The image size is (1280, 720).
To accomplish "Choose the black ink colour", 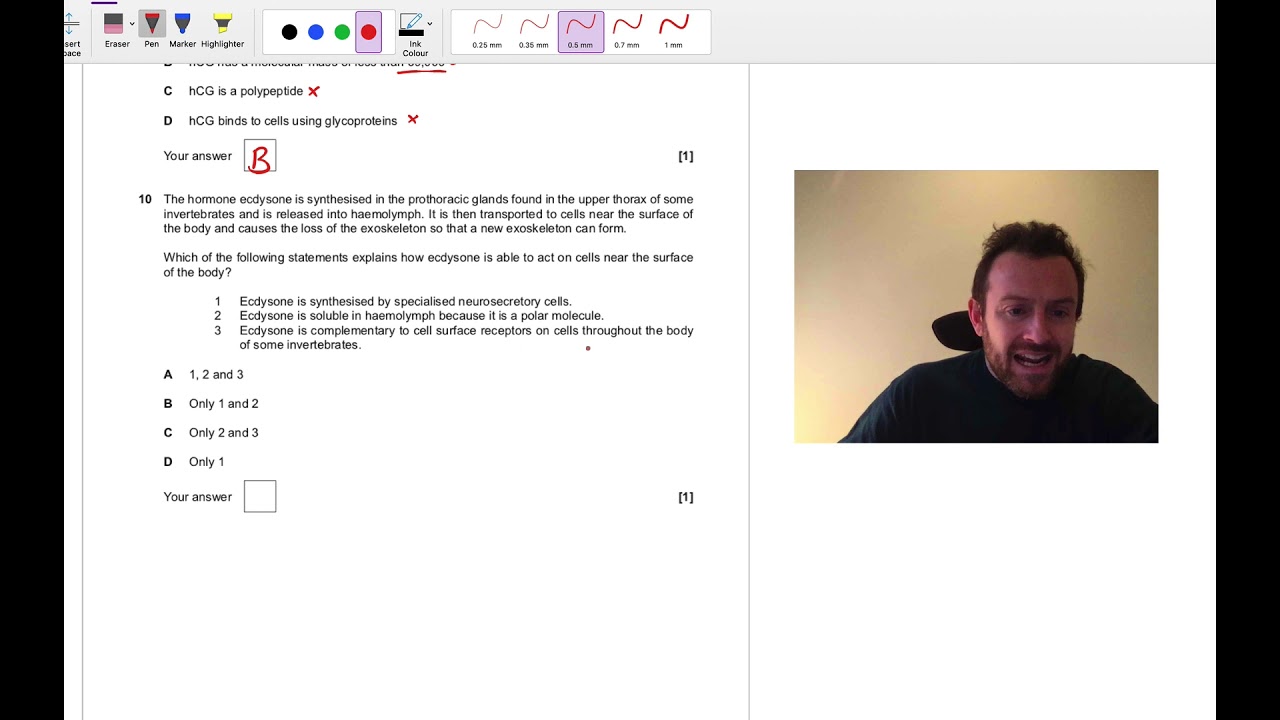I will (289, 32).
